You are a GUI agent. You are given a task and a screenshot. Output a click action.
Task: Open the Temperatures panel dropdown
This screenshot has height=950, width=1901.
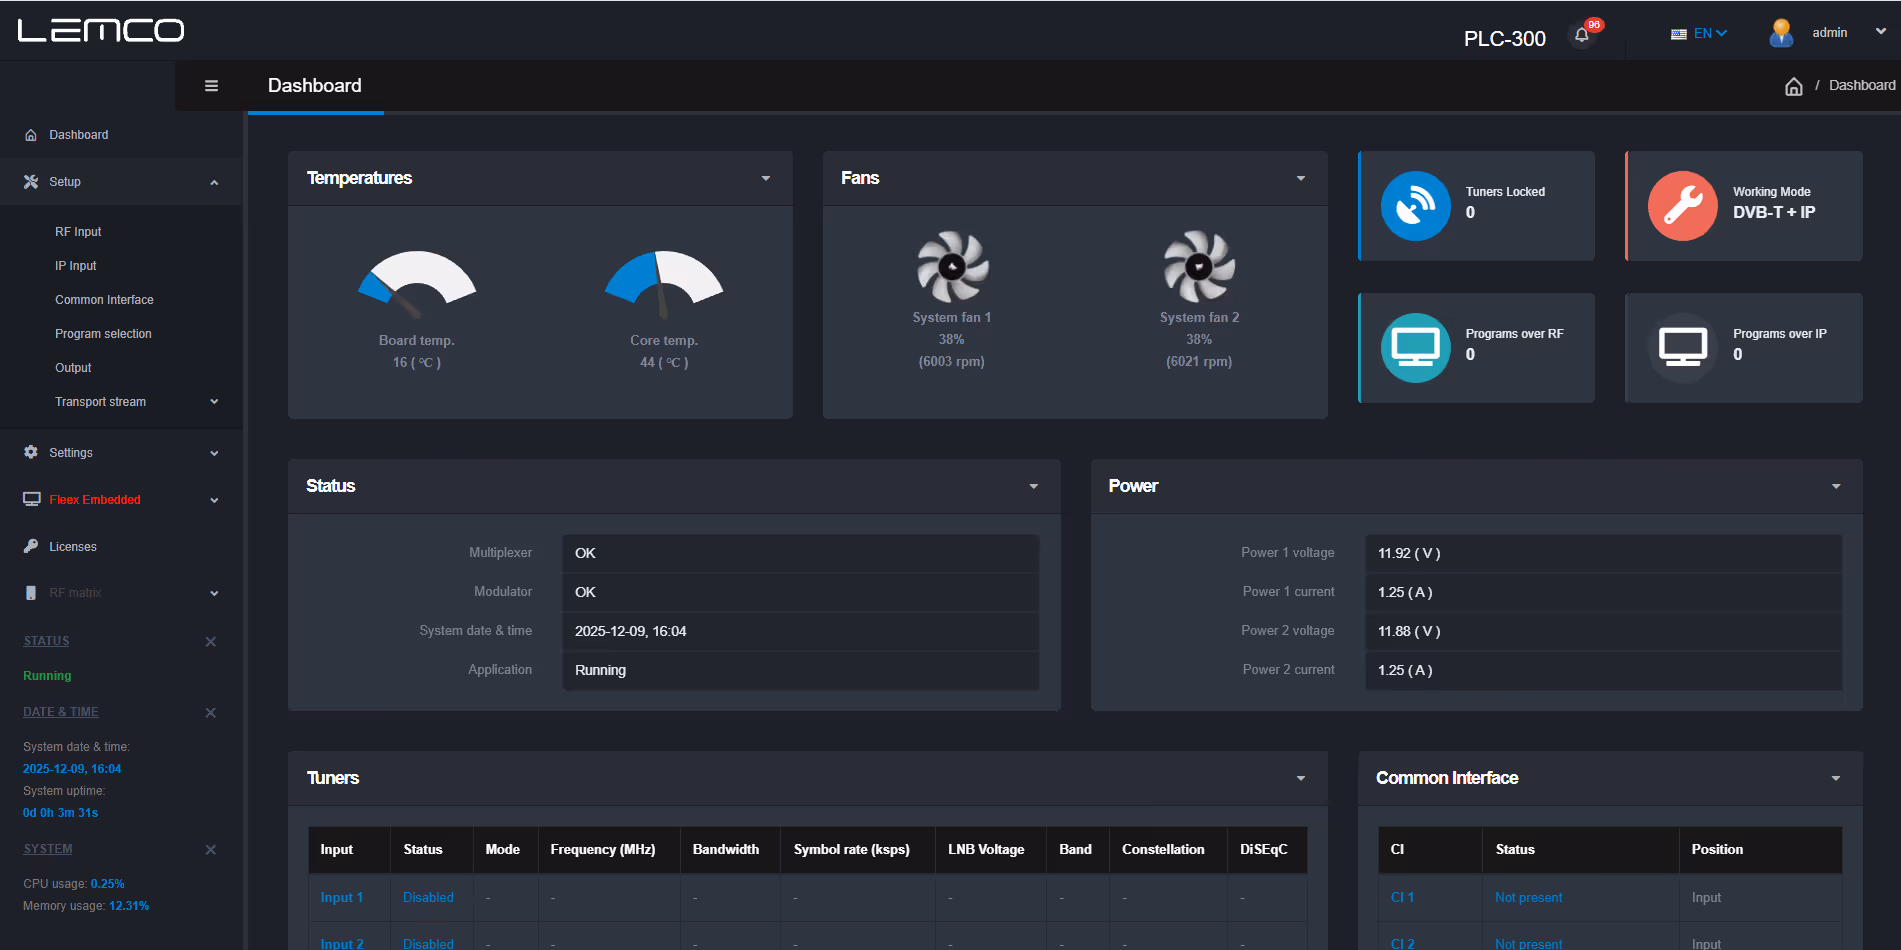[x=765, y=178]
